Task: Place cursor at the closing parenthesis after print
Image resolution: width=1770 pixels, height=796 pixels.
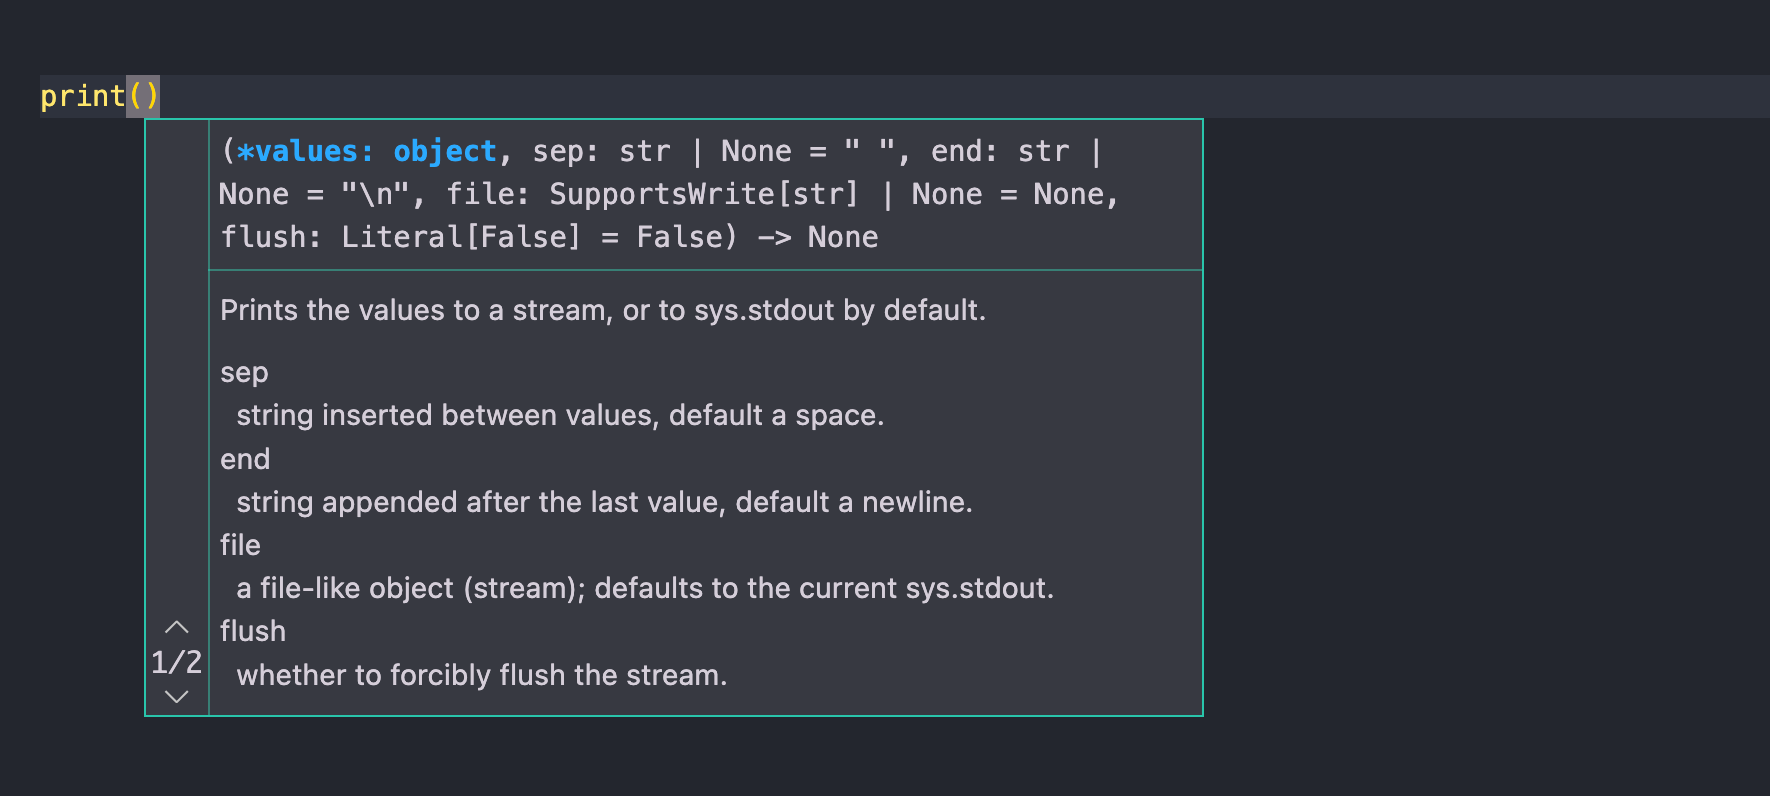Action: (x=151, y=96)
